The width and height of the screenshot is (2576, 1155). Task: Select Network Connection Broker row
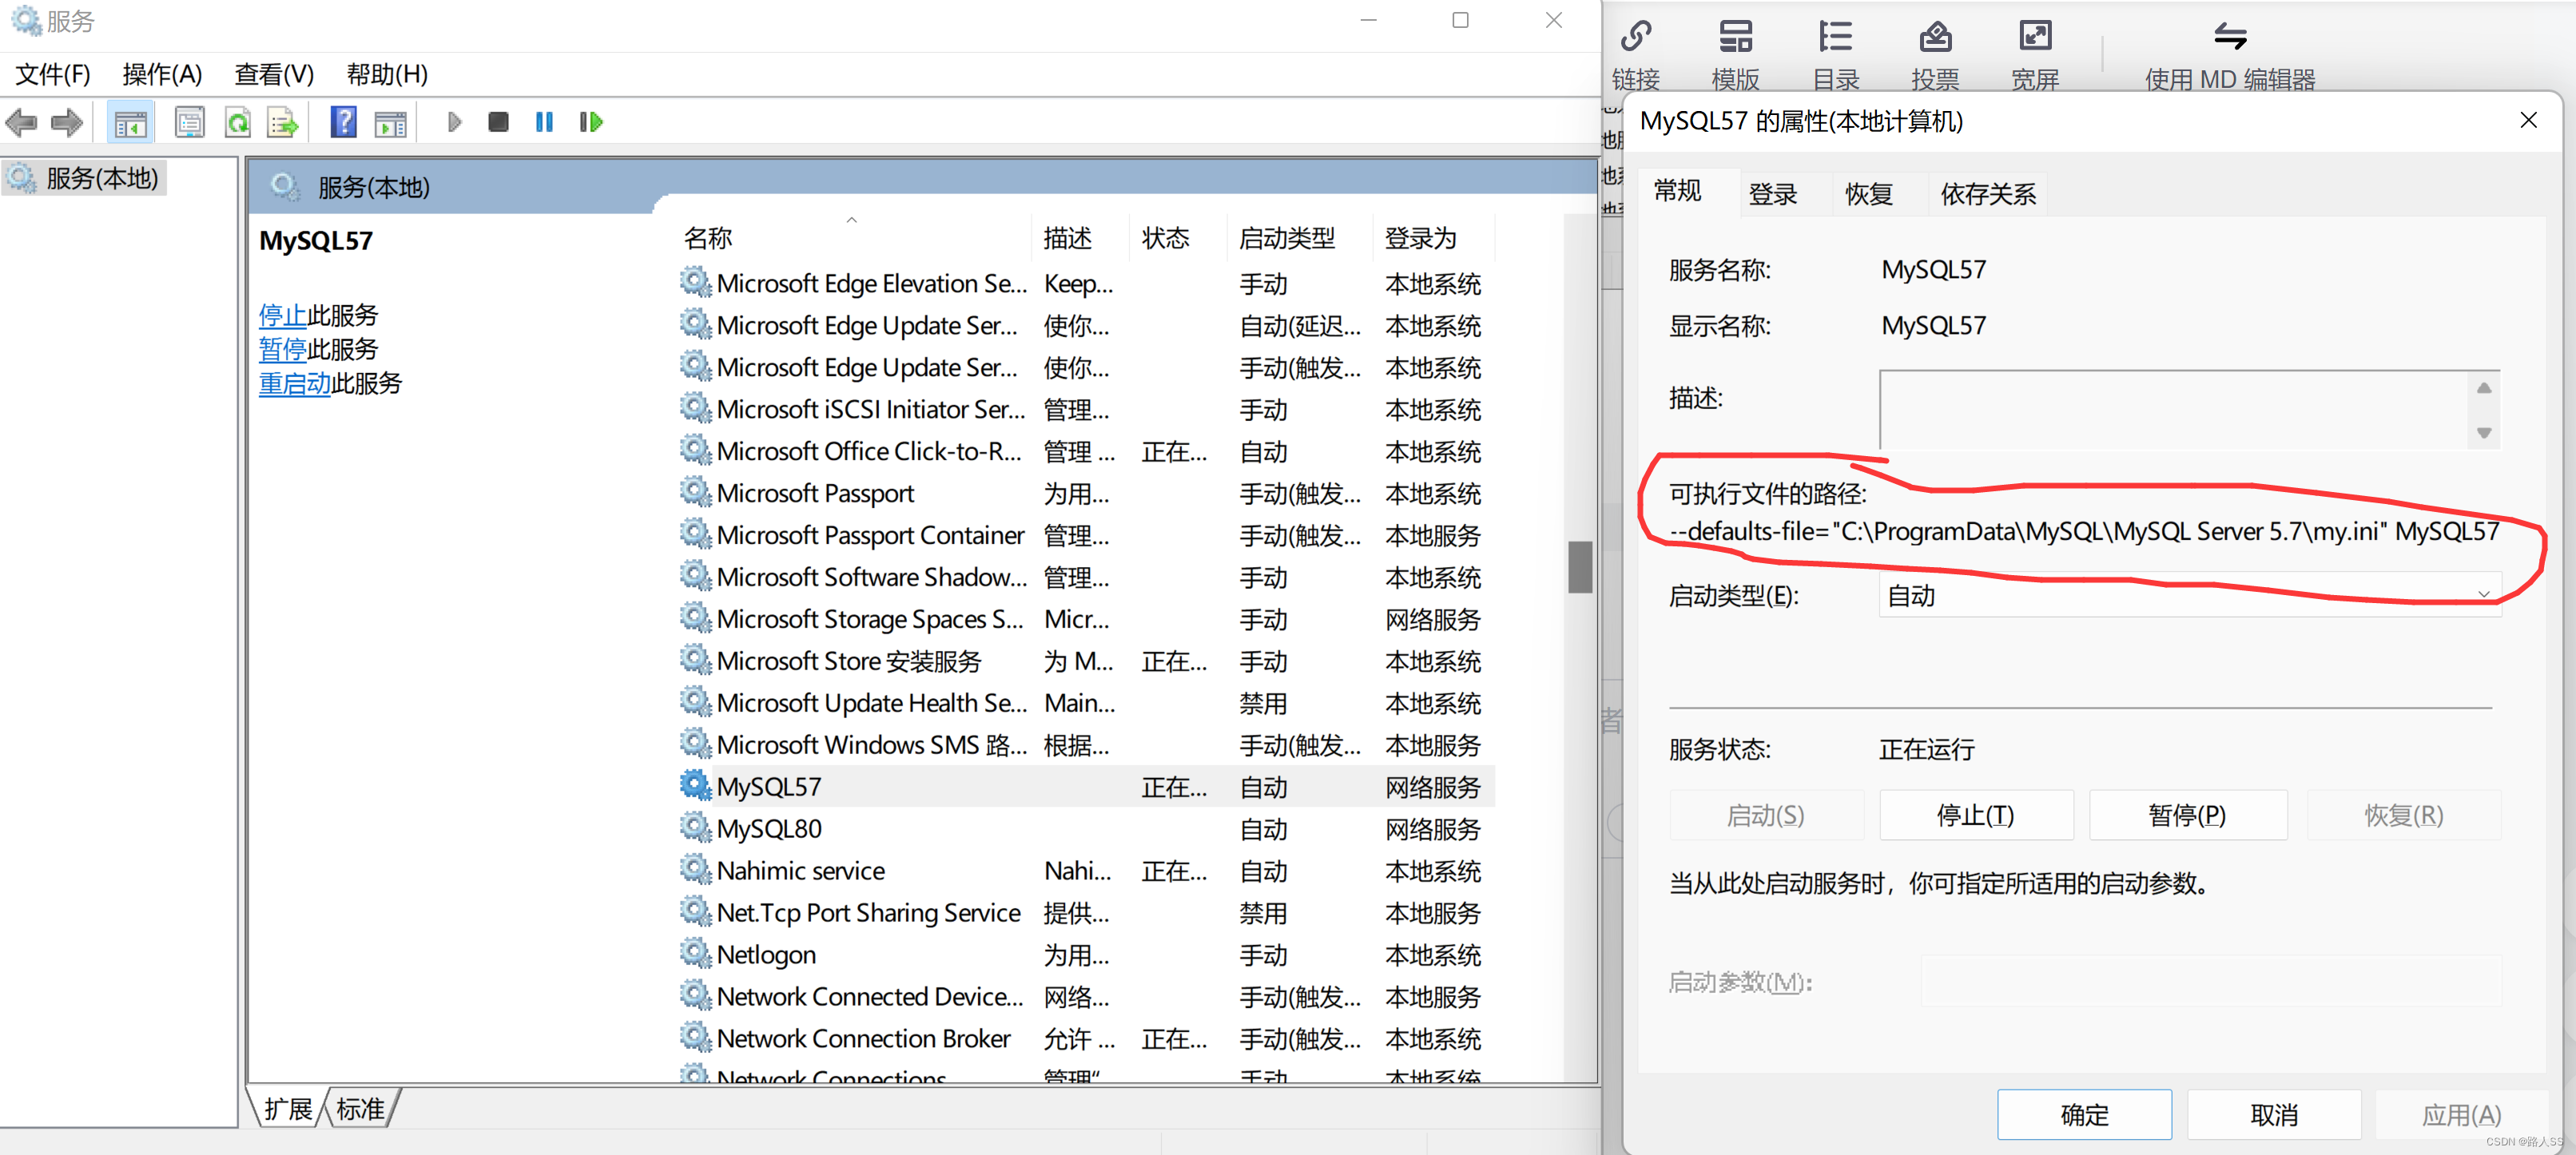pyautogui.click(x=1085, y=1038)
